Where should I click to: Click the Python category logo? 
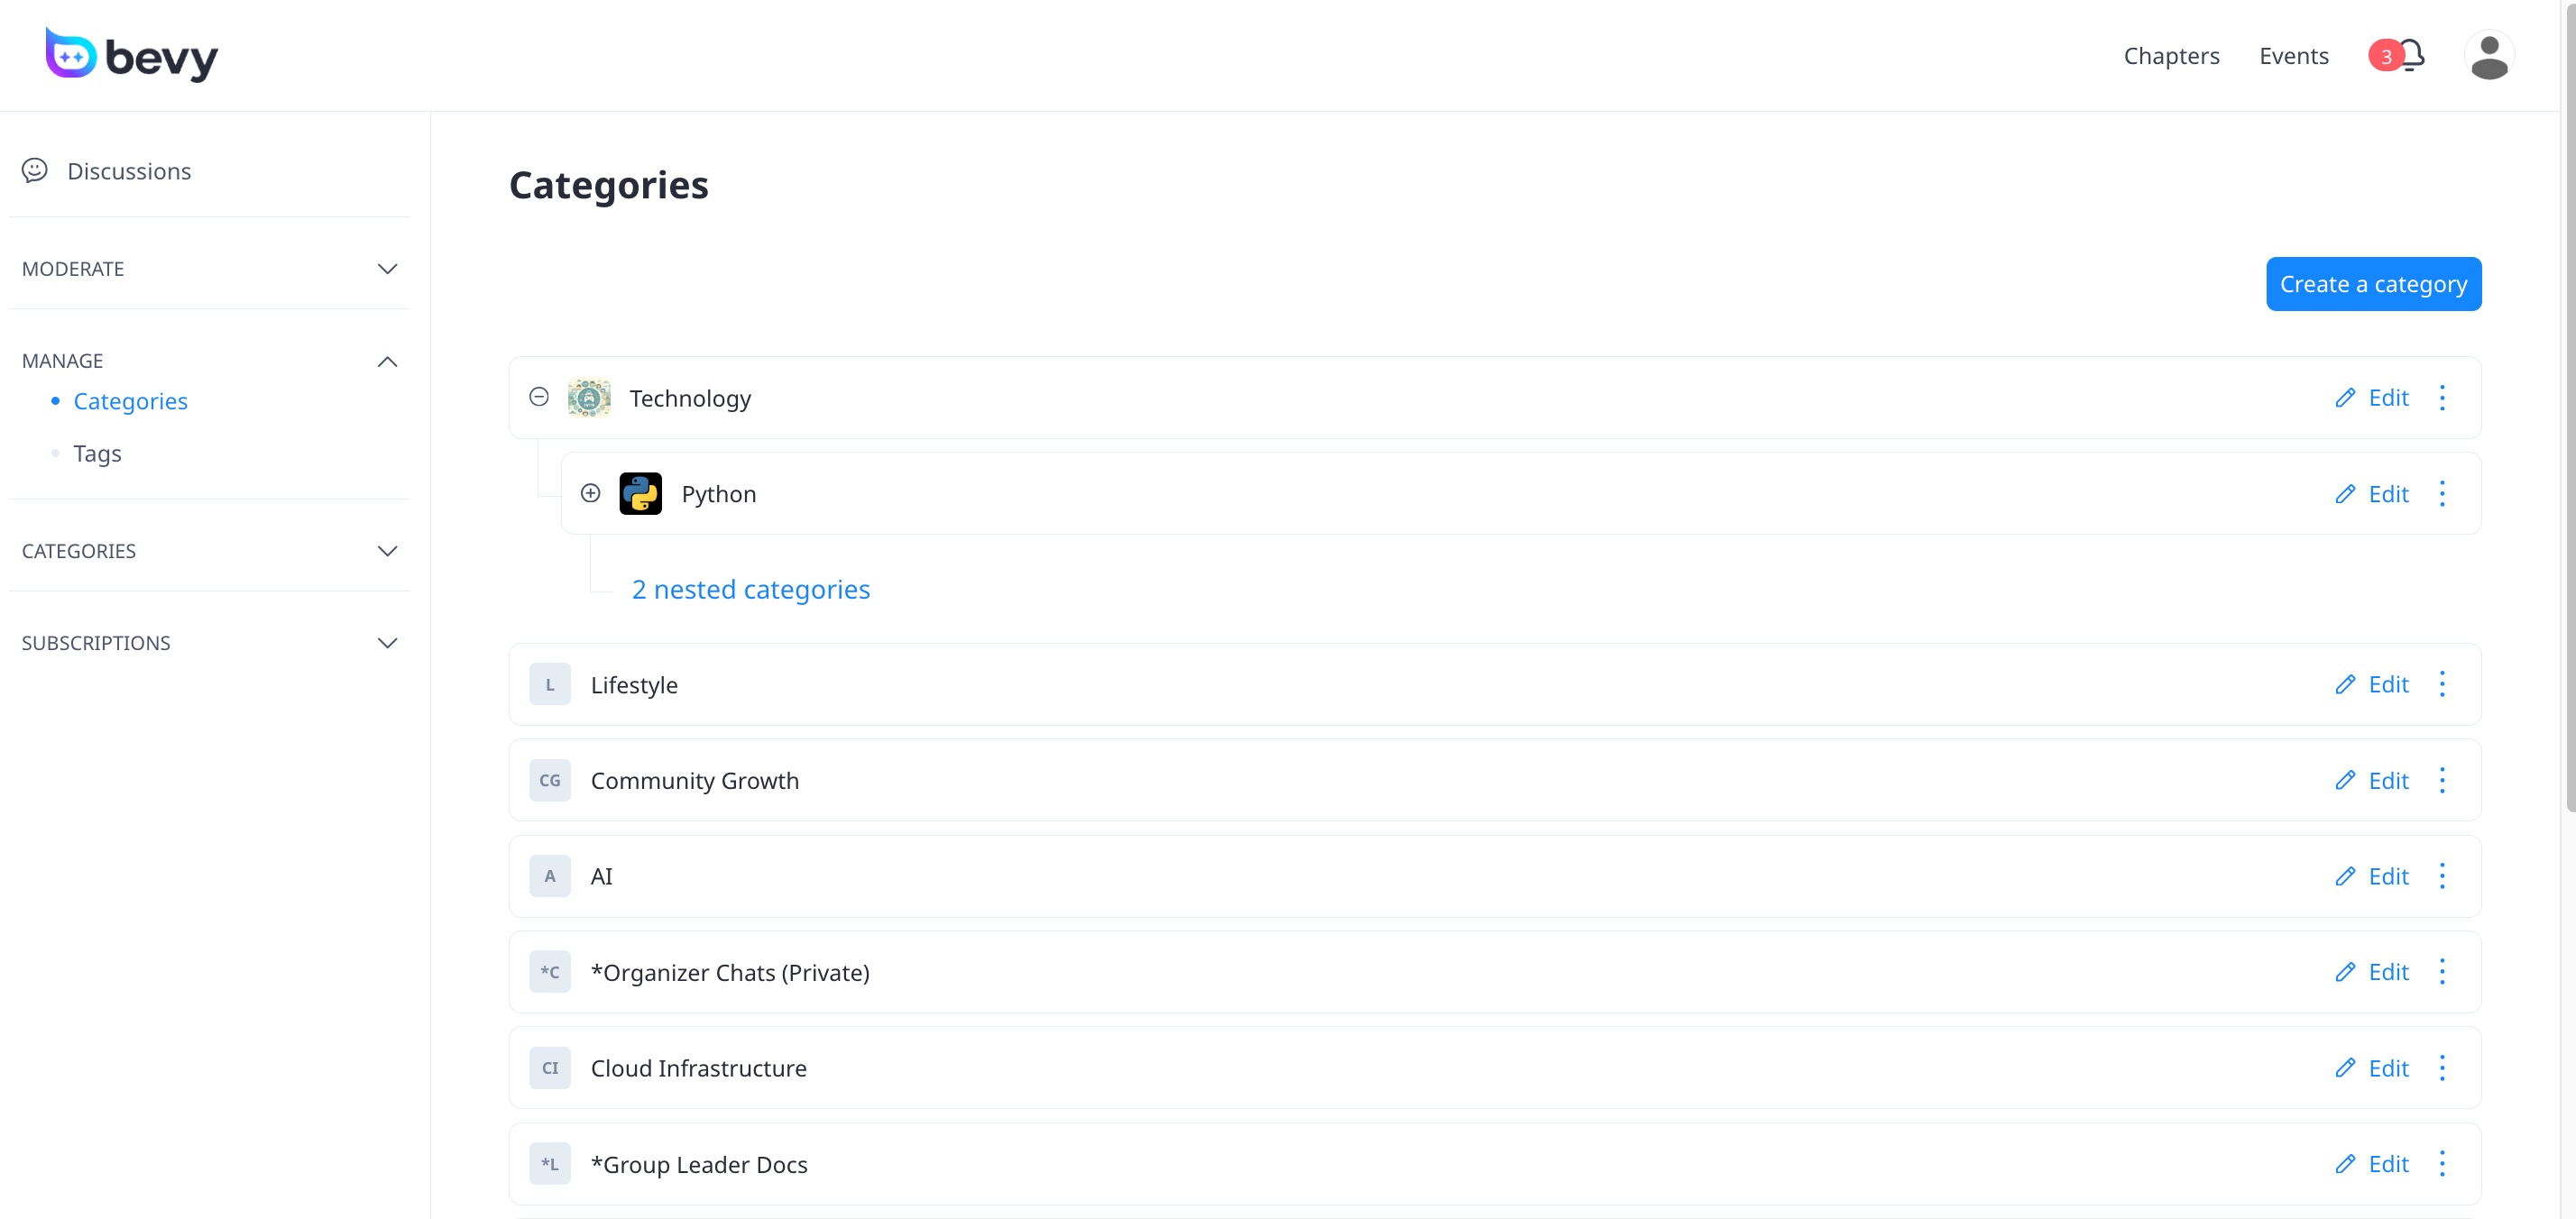(x=640, y=494)
